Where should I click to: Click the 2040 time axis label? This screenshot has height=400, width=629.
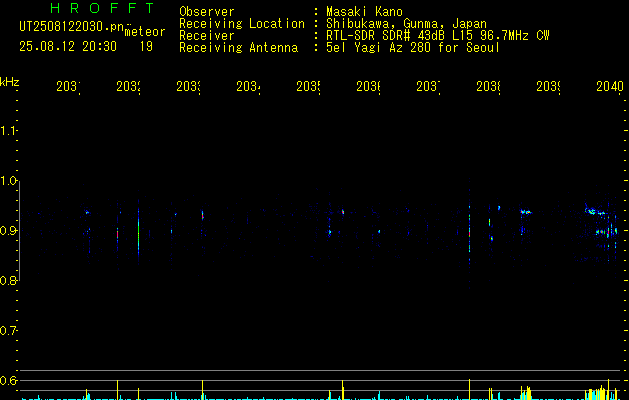610,86
